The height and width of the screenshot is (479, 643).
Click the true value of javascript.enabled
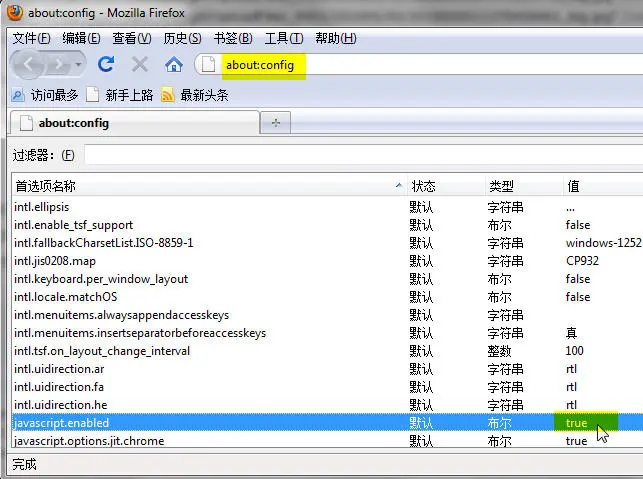tap(576, 423)
